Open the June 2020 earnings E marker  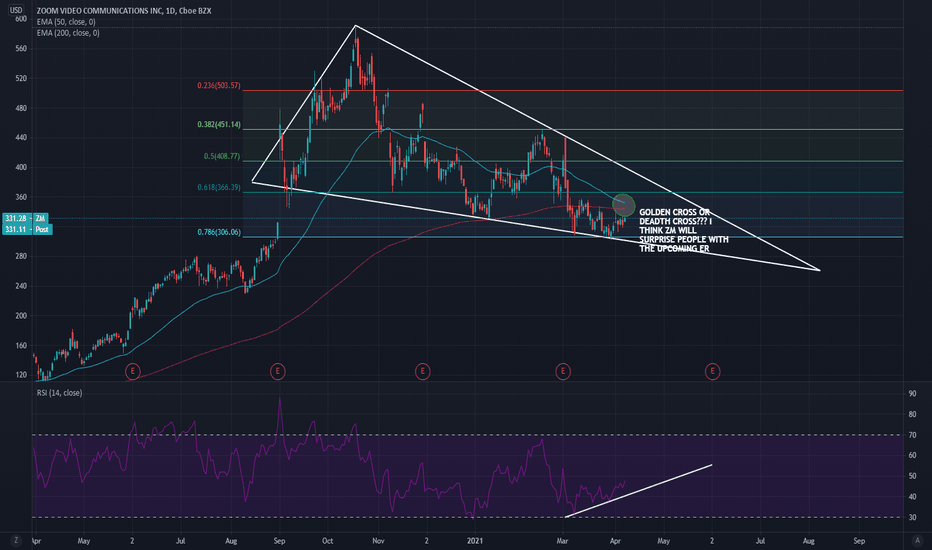click(133, 372)
